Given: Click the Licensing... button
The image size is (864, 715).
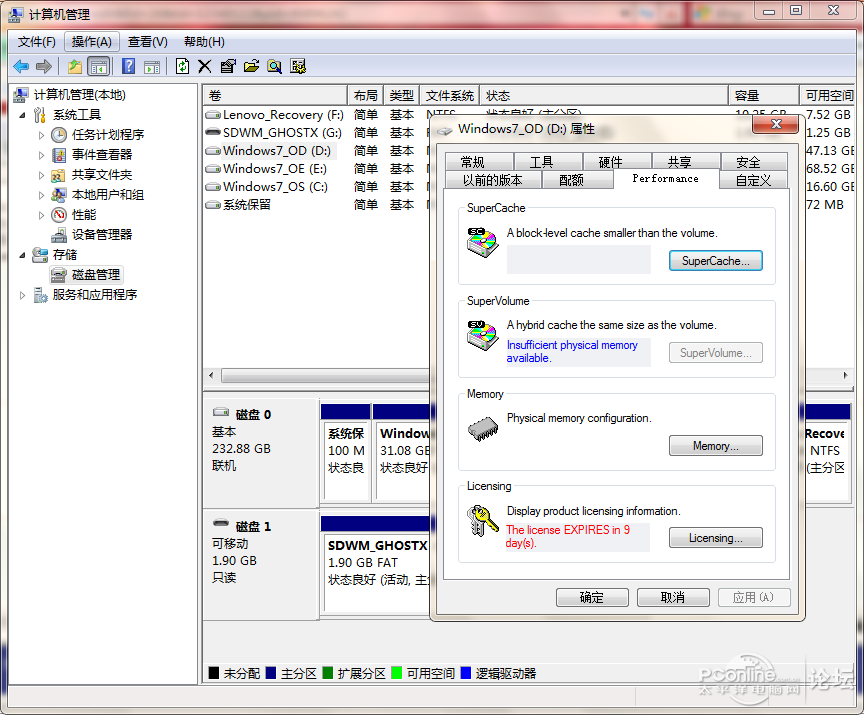Looking at the screenshot, I should [716, 538].
